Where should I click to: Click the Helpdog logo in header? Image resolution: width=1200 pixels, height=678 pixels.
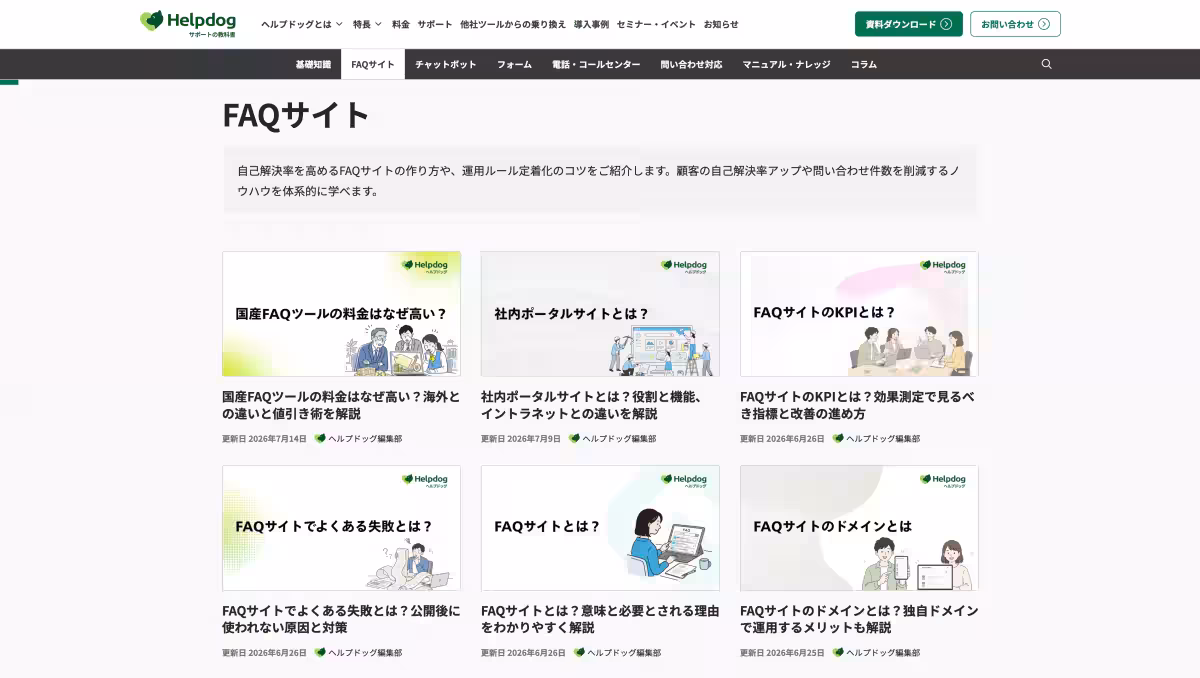188,24
